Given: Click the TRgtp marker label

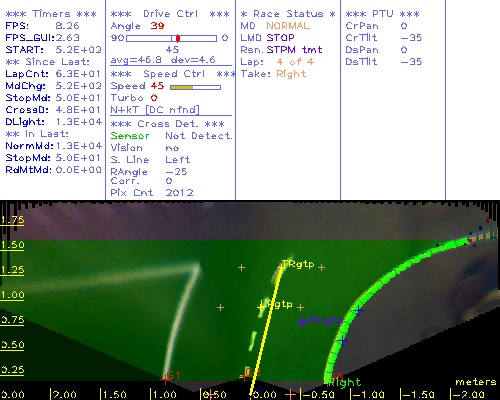Looking at the screenshot, I should click(x=298, y=264).
